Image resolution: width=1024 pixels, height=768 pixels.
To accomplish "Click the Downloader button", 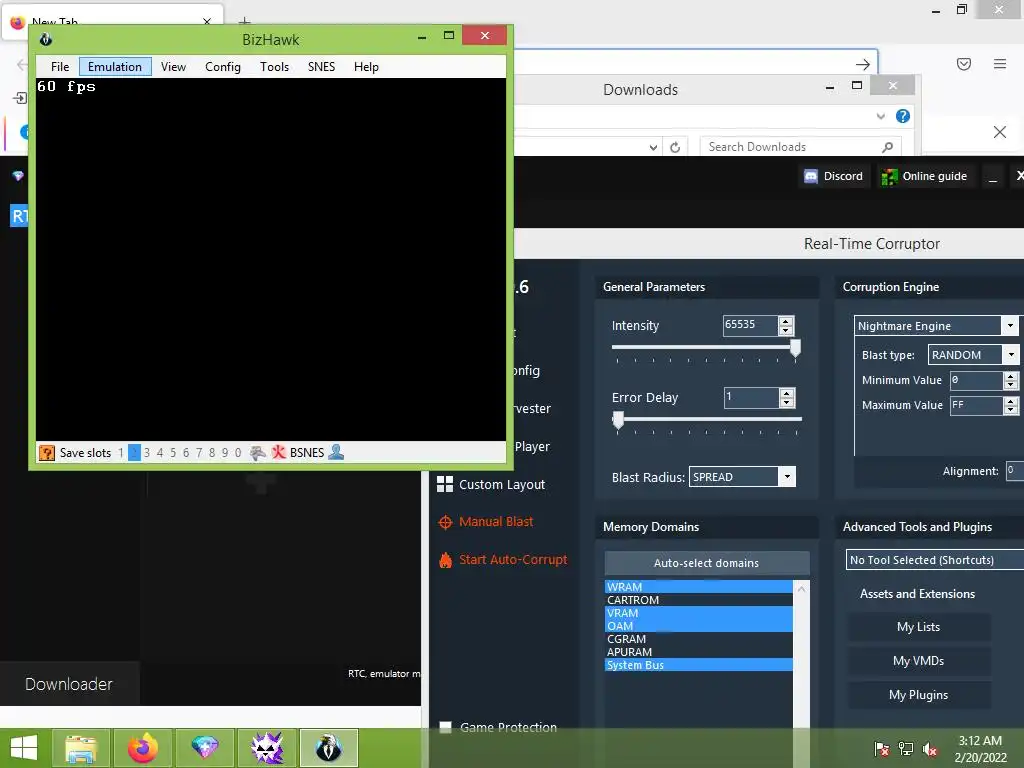I will pos(69,684).
